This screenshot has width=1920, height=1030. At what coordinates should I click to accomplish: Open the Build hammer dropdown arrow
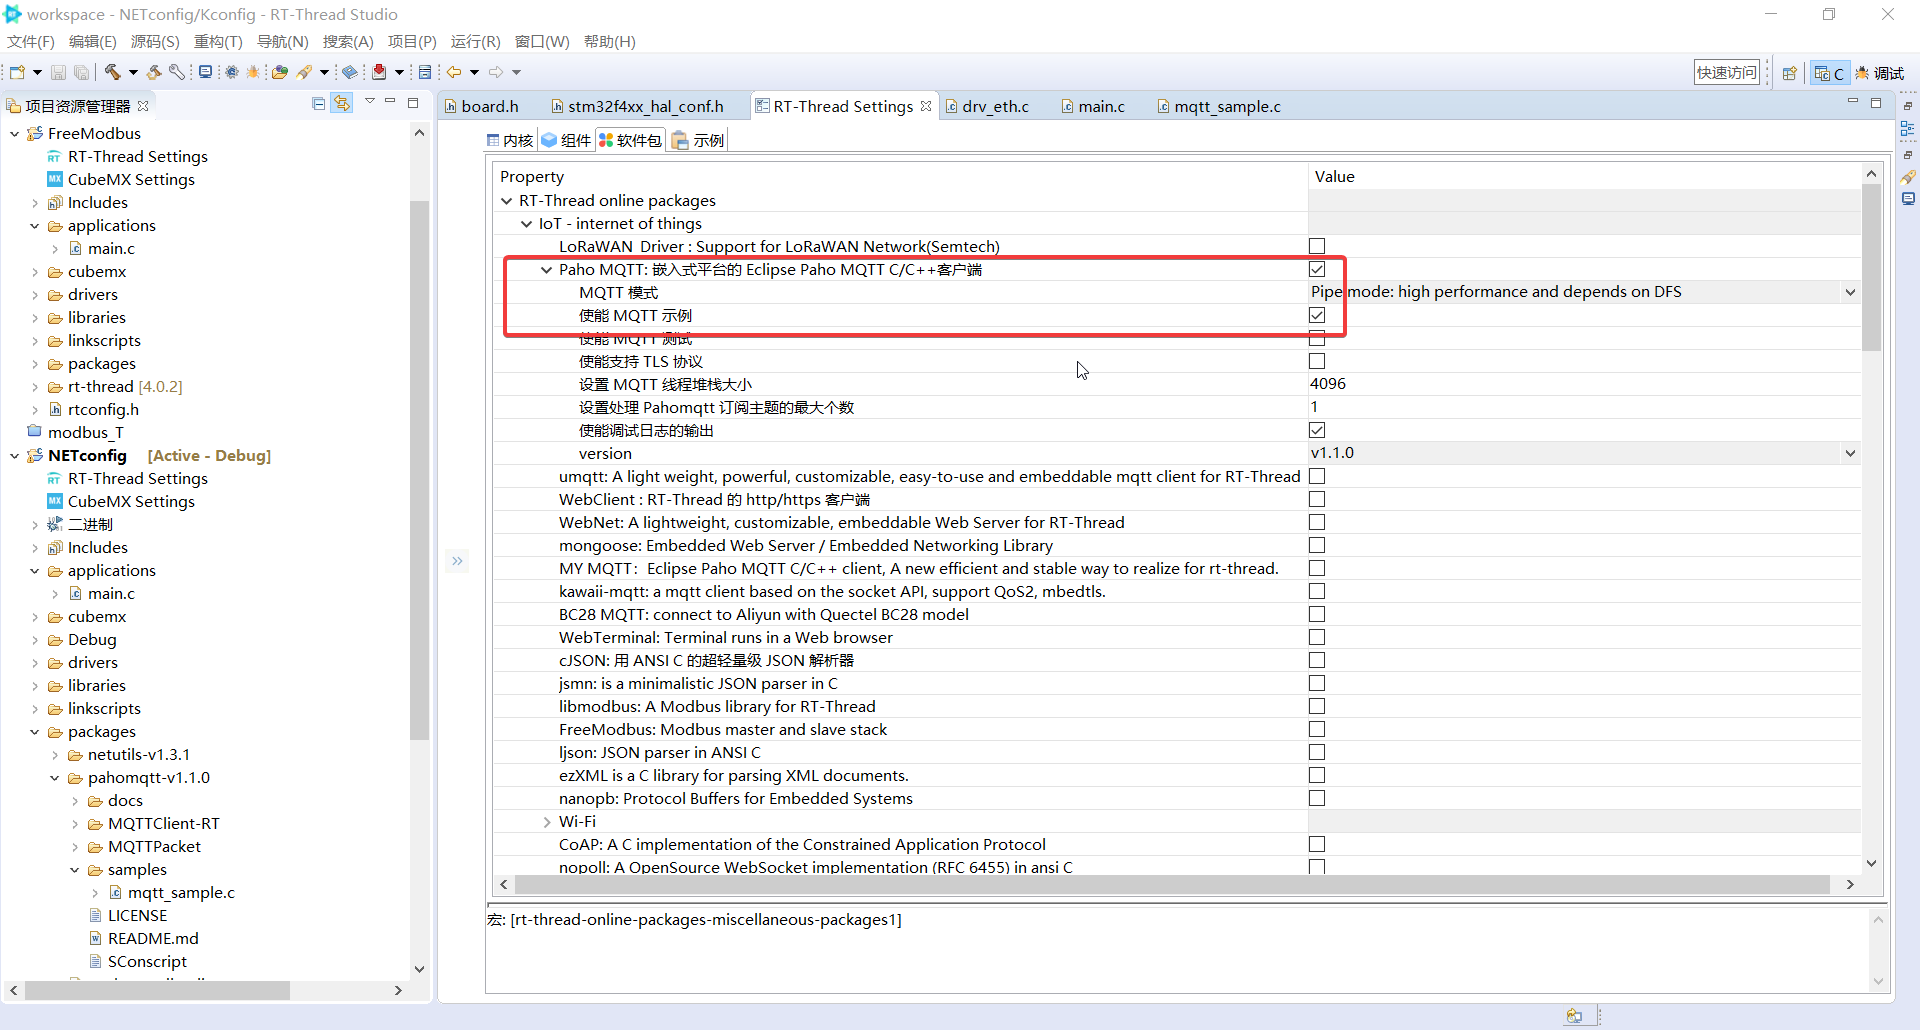(133, 72)
